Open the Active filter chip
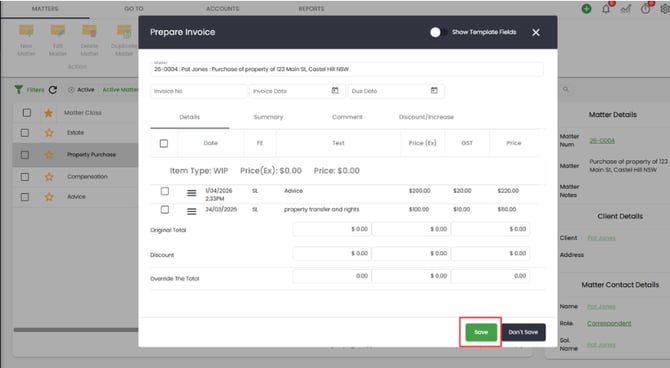 [81, 90]
